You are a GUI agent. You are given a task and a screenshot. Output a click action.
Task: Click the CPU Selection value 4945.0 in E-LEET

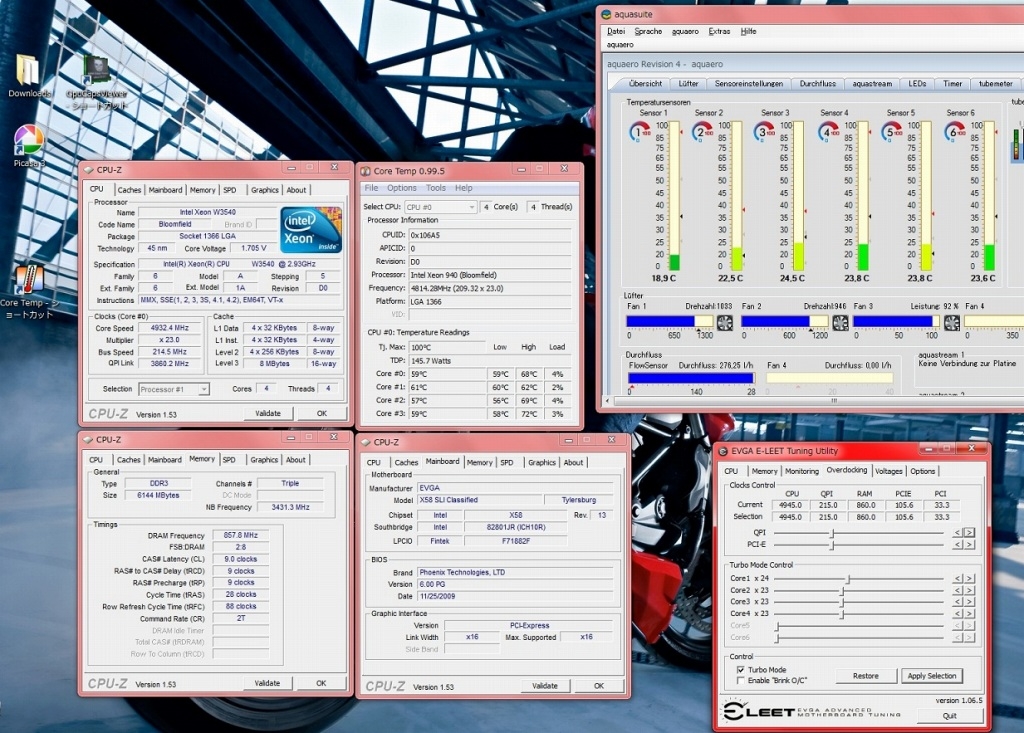(x=790, y=517)
